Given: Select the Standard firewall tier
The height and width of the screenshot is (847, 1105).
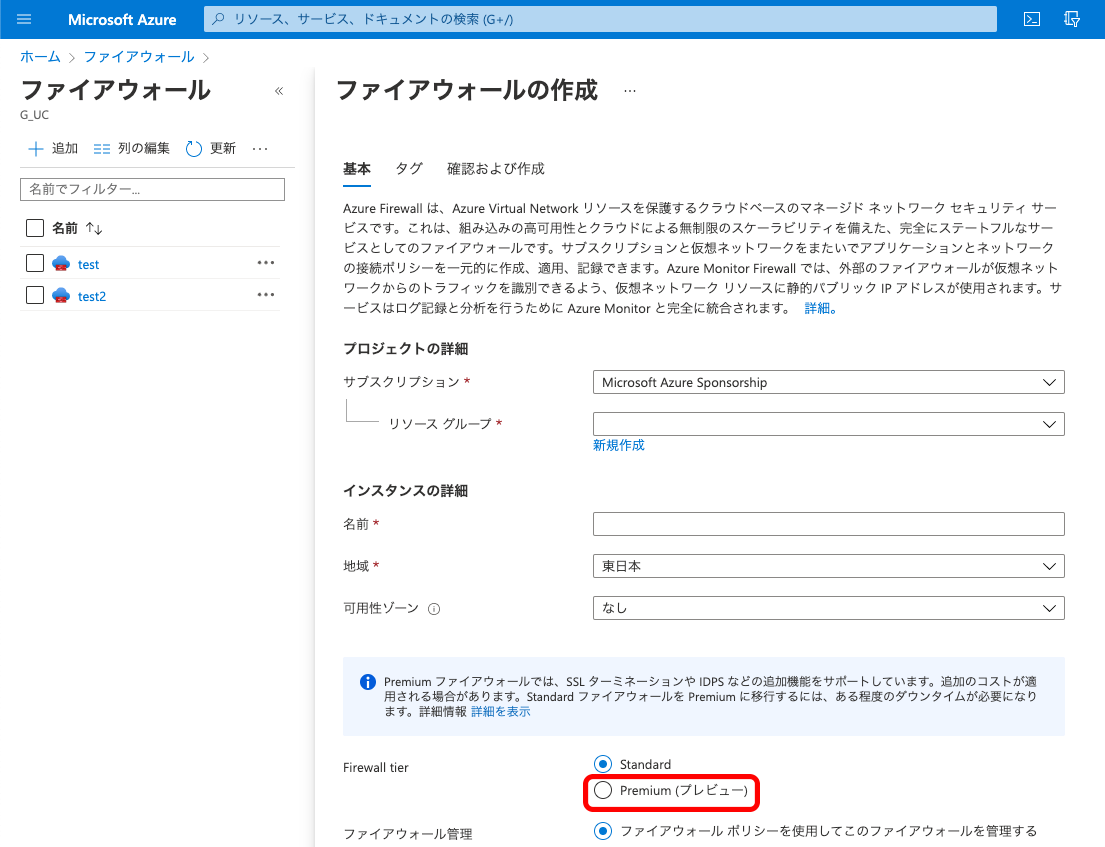Looking at the screenshot, I should click(x=603, y=763).
